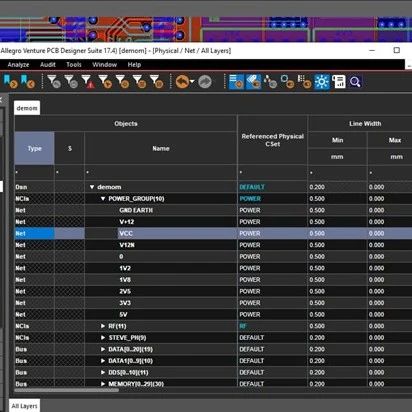
Task: Open the Analyze menu
Action: [18, 65]
